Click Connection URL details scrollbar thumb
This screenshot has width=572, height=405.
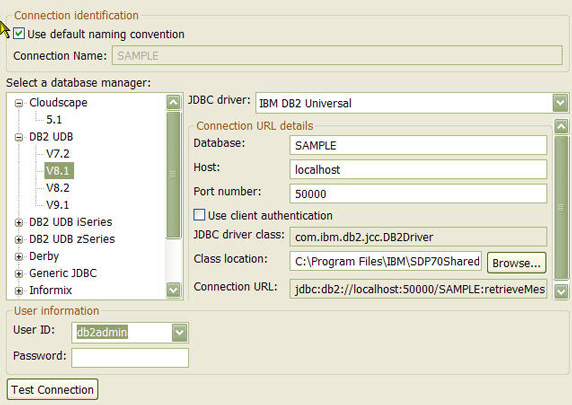[x=561, y=208]
